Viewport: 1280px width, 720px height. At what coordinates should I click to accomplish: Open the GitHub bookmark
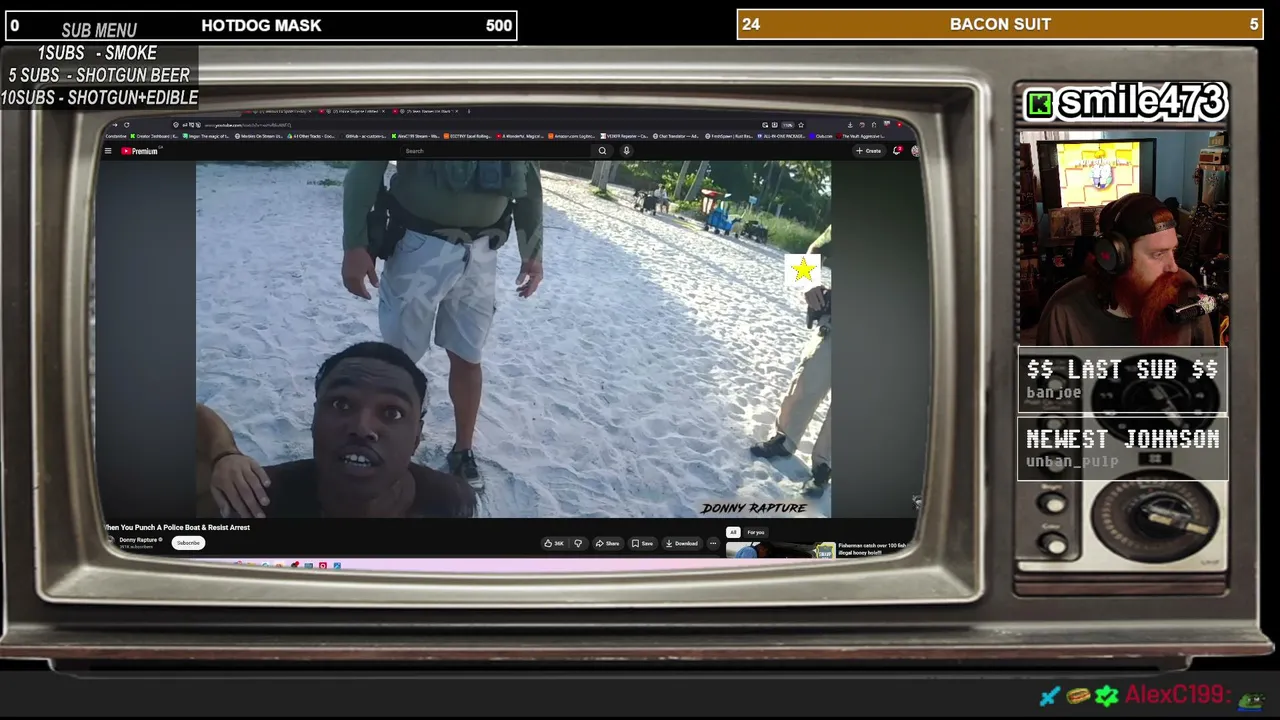[x=365, y=136]
